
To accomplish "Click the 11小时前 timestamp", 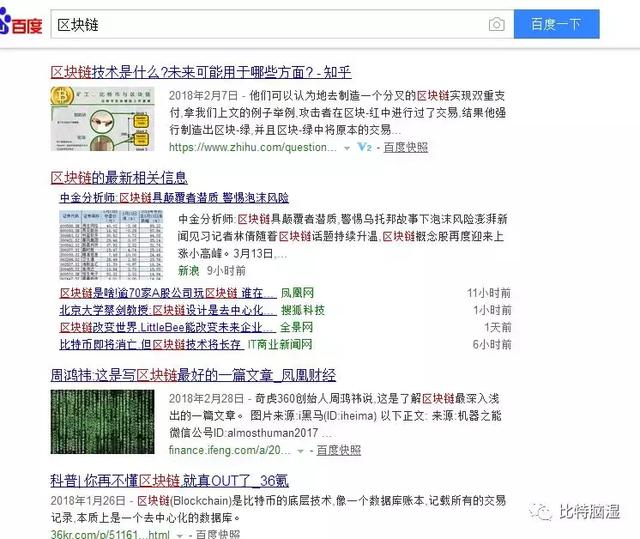I will [489, 293].
